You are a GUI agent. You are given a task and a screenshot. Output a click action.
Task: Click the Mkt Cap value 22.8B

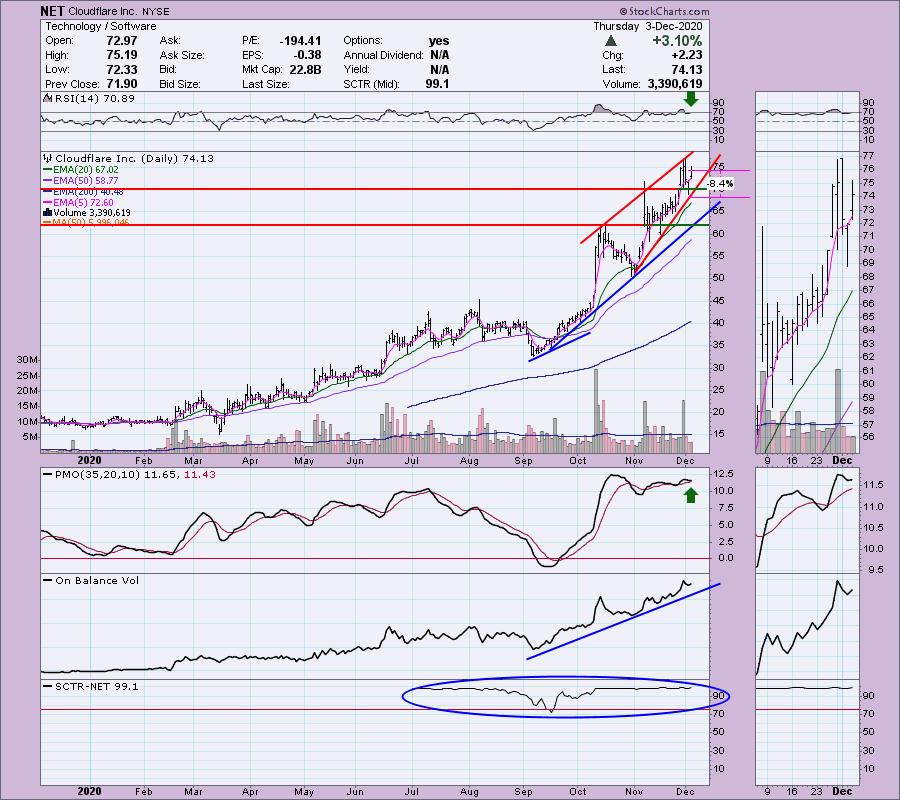(305, 69)
